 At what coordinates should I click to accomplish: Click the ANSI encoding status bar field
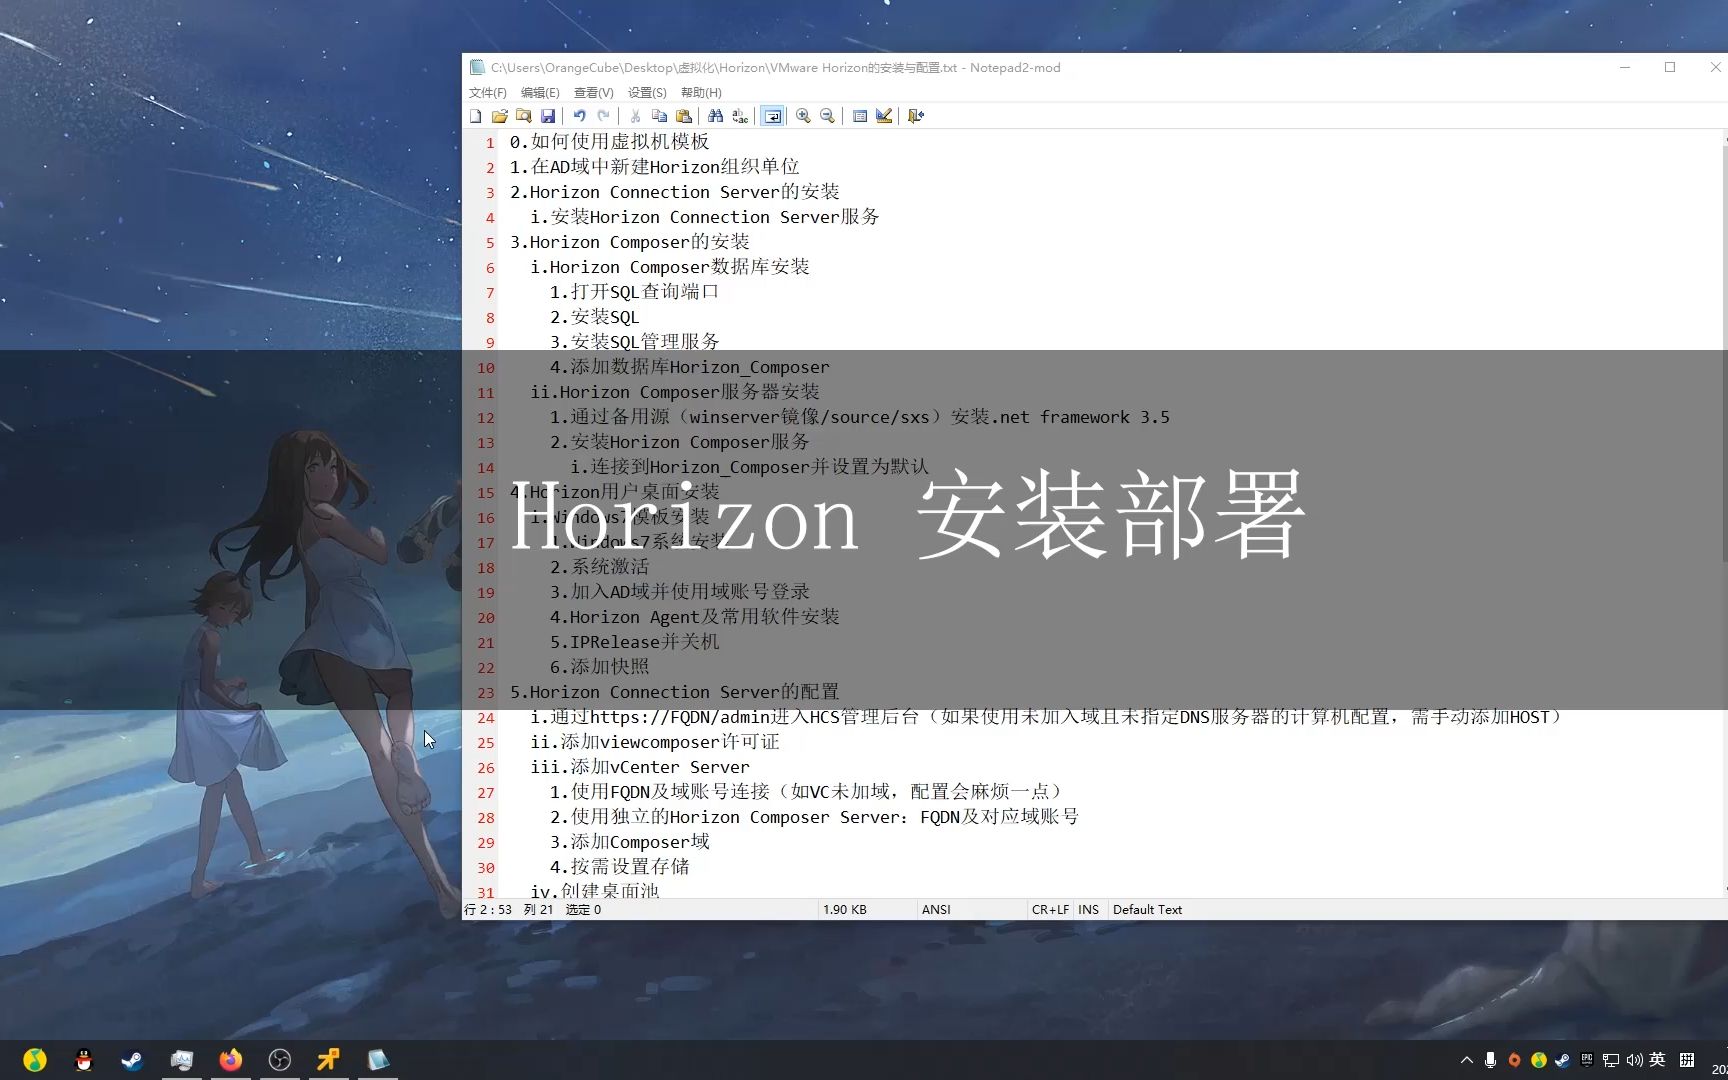(972, 909)
